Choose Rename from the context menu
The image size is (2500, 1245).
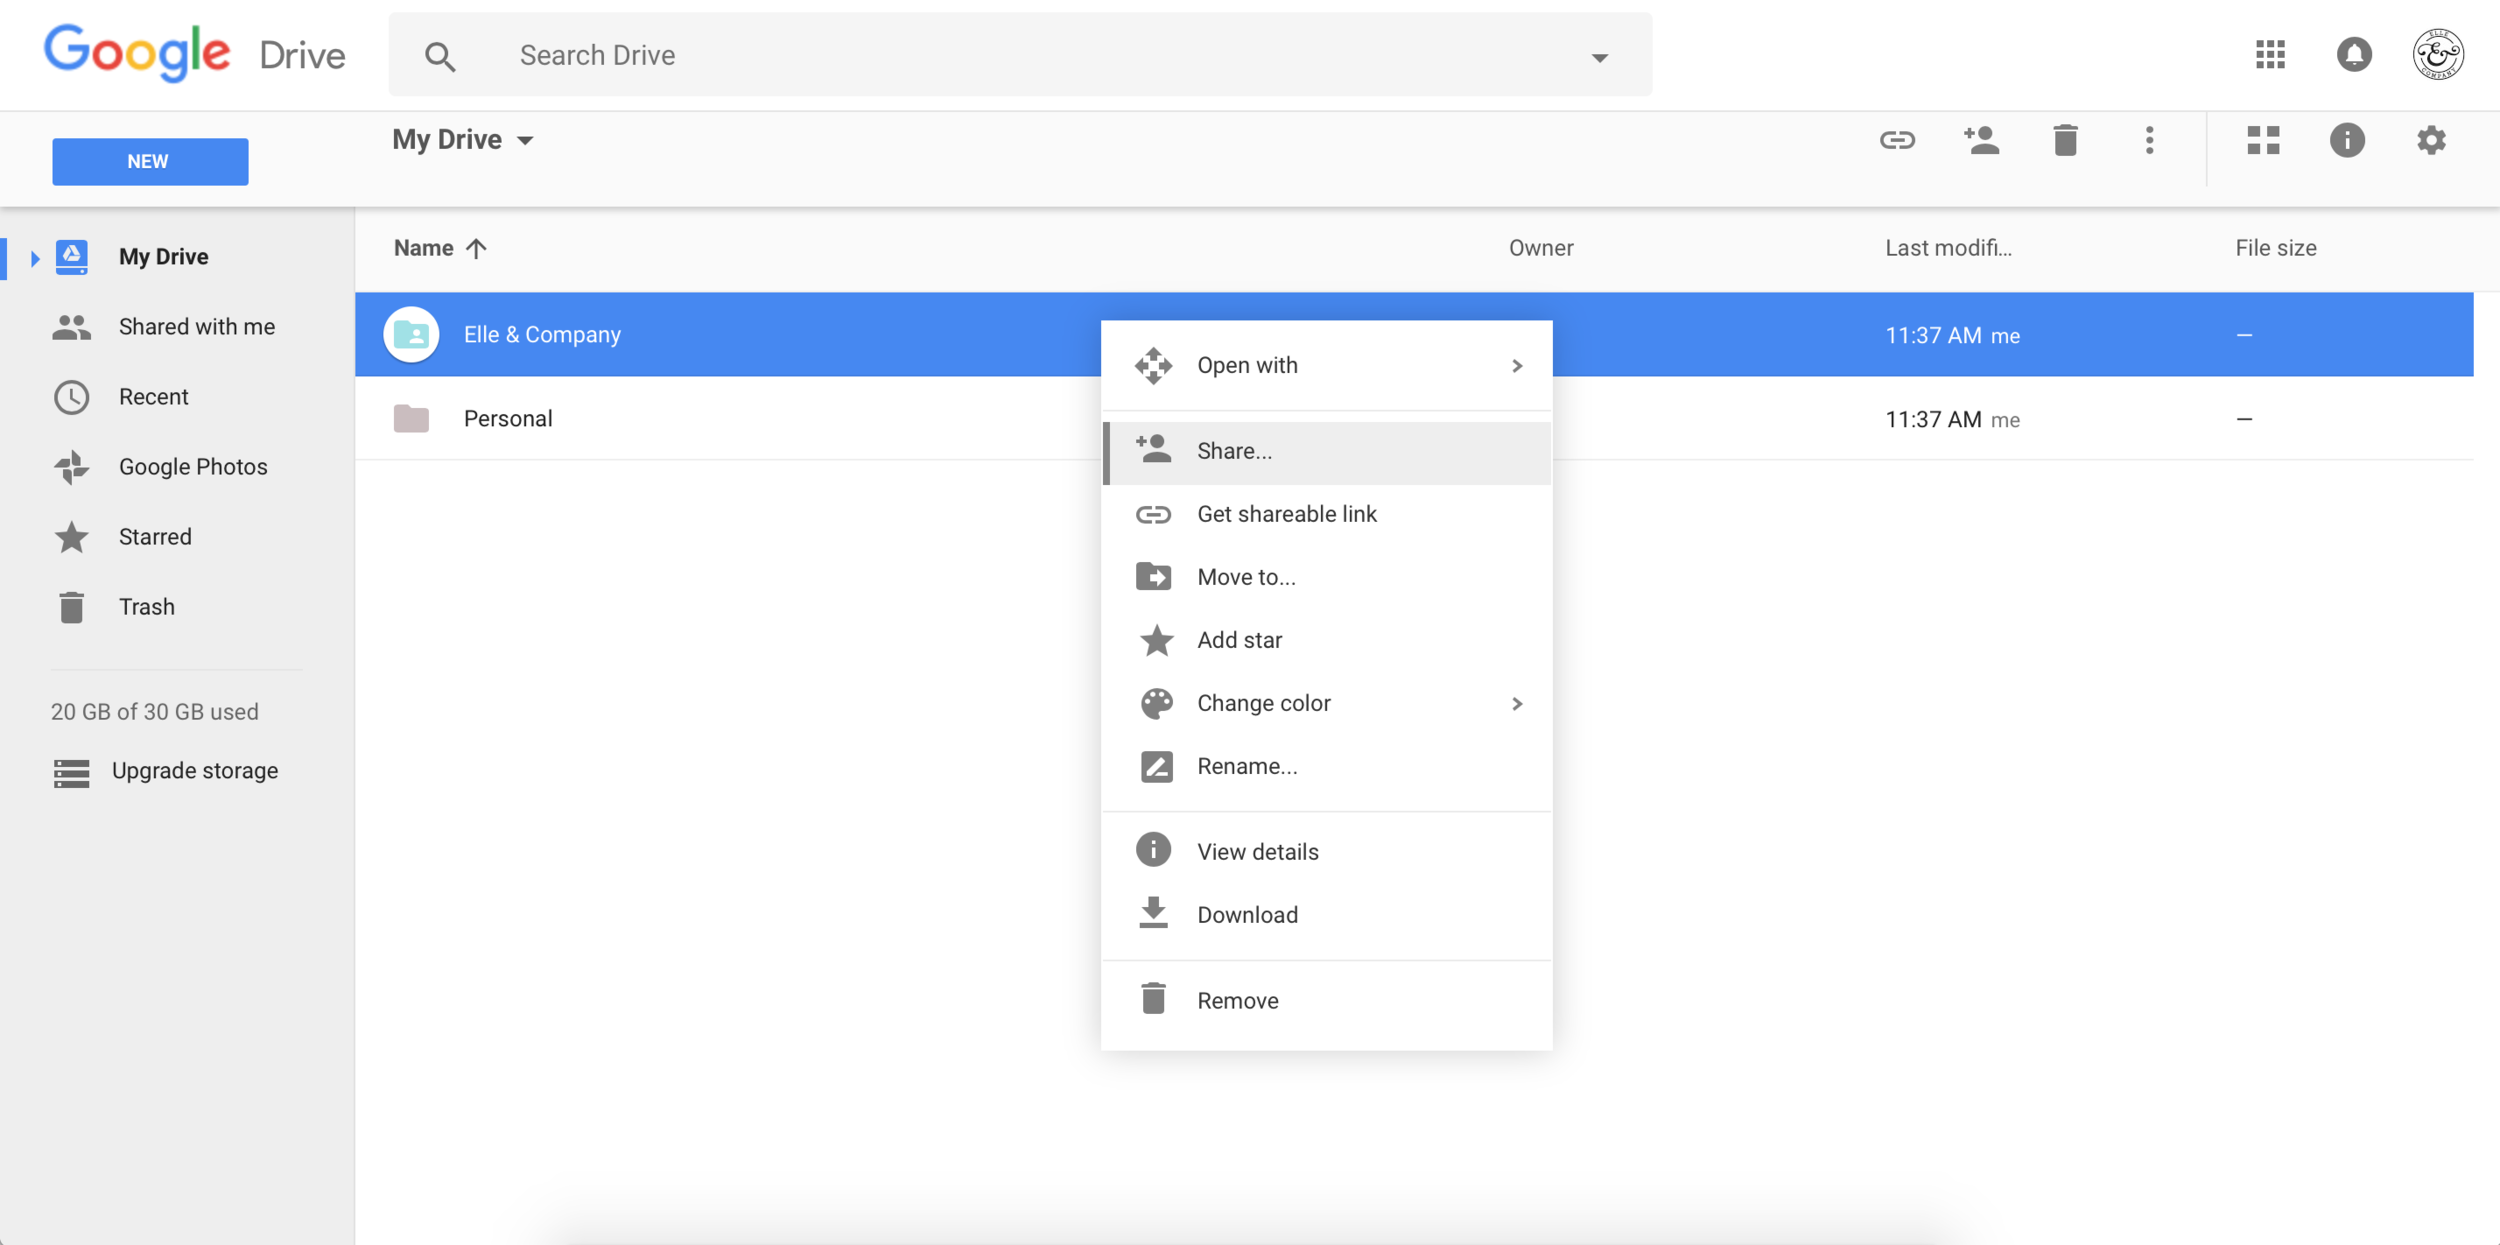(x=1246, y=766)
